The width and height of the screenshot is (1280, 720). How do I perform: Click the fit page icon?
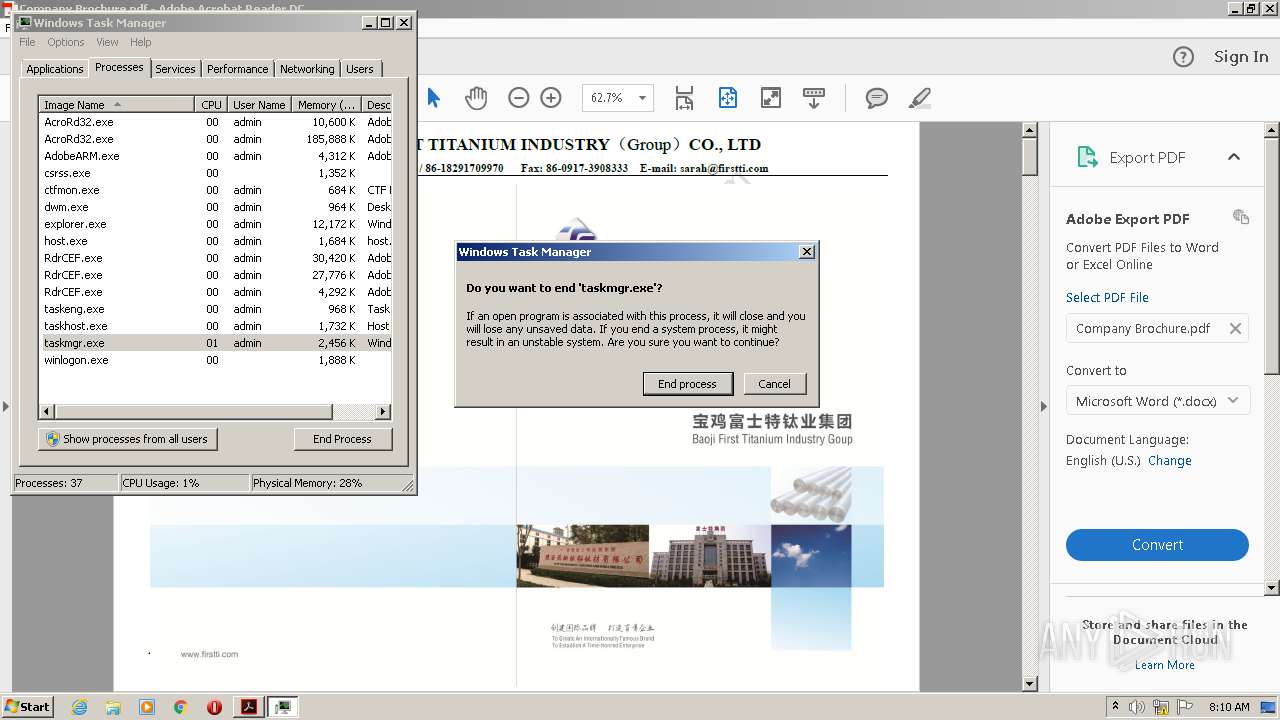[728, 97]
